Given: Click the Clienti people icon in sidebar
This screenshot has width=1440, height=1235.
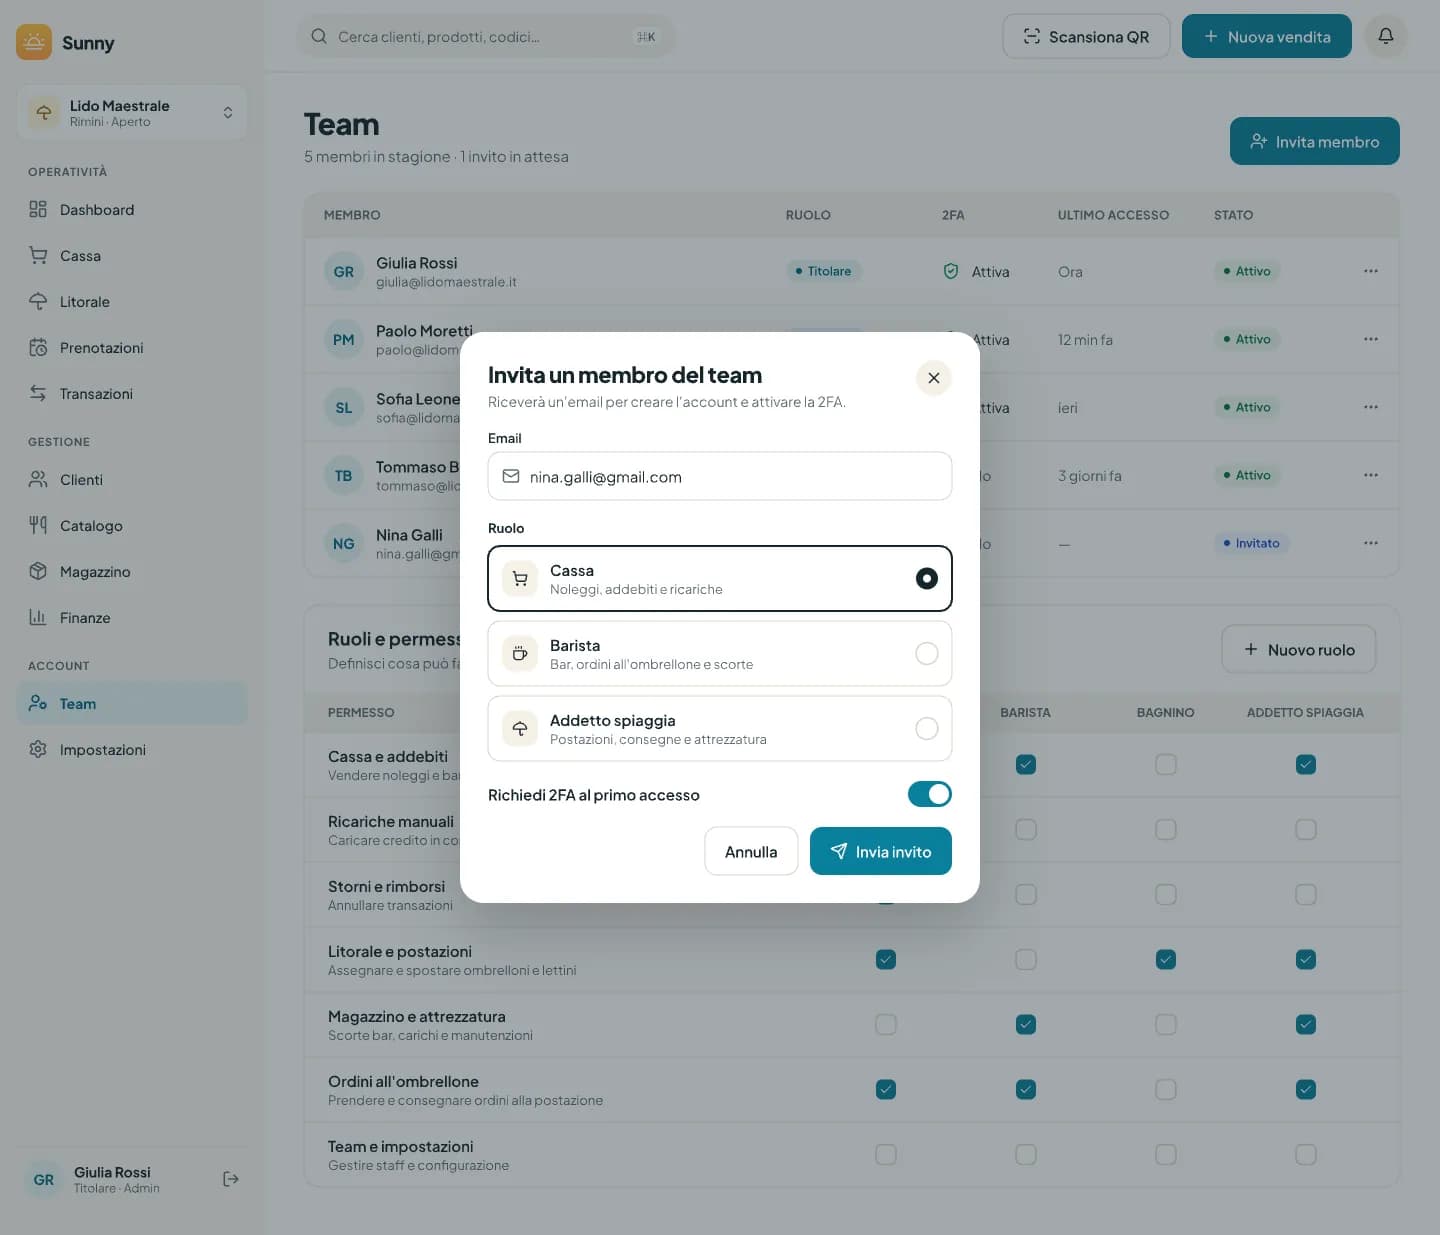Looking at the screenshot, I should (x=38, y=479).
